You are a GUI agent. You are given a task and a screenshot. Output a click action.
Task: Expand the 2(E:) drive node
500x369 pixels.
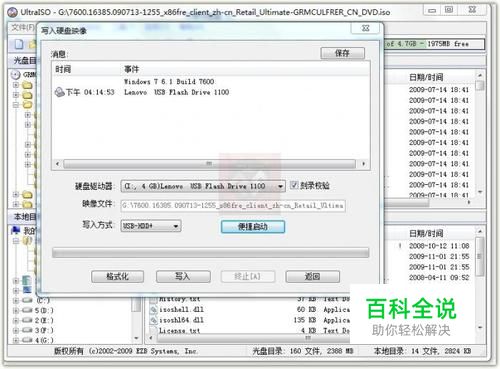pos(16,320)
